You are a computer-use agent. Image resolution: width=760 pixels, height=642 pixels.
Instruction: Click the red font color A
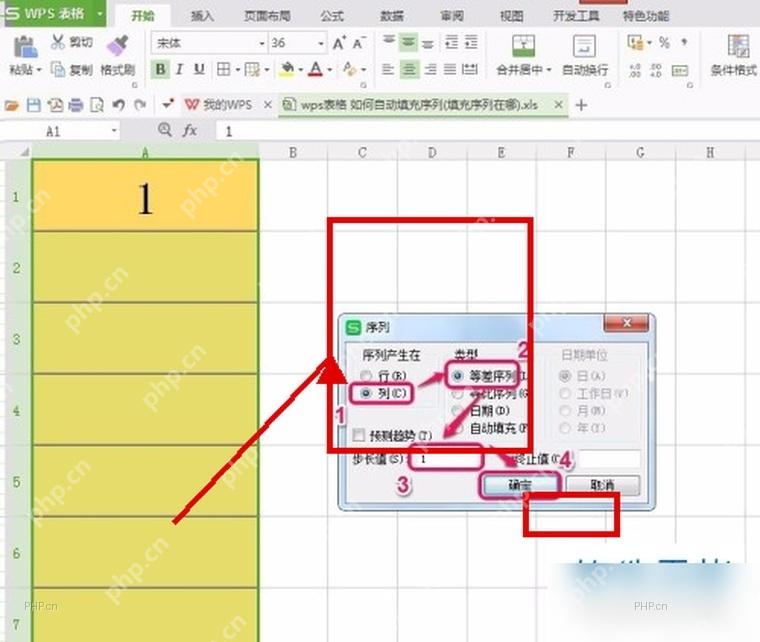(316, 69)
